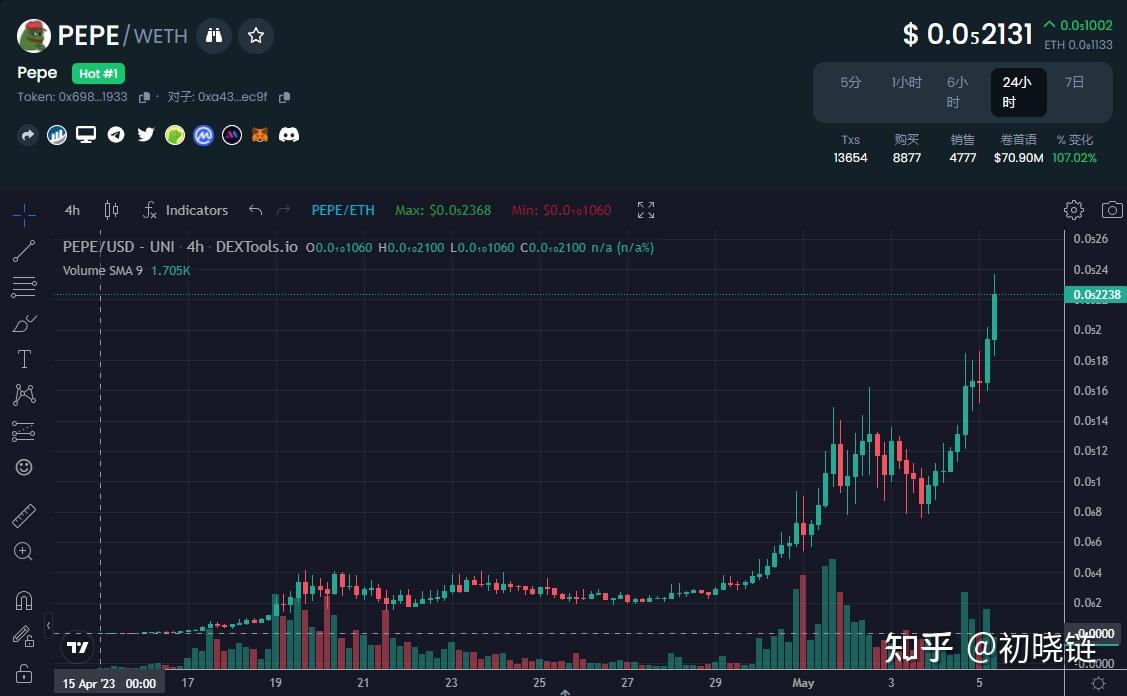Open the MetaMask fox icon
The height and width of the screenshot is (696, 1127).
point(259,134)
